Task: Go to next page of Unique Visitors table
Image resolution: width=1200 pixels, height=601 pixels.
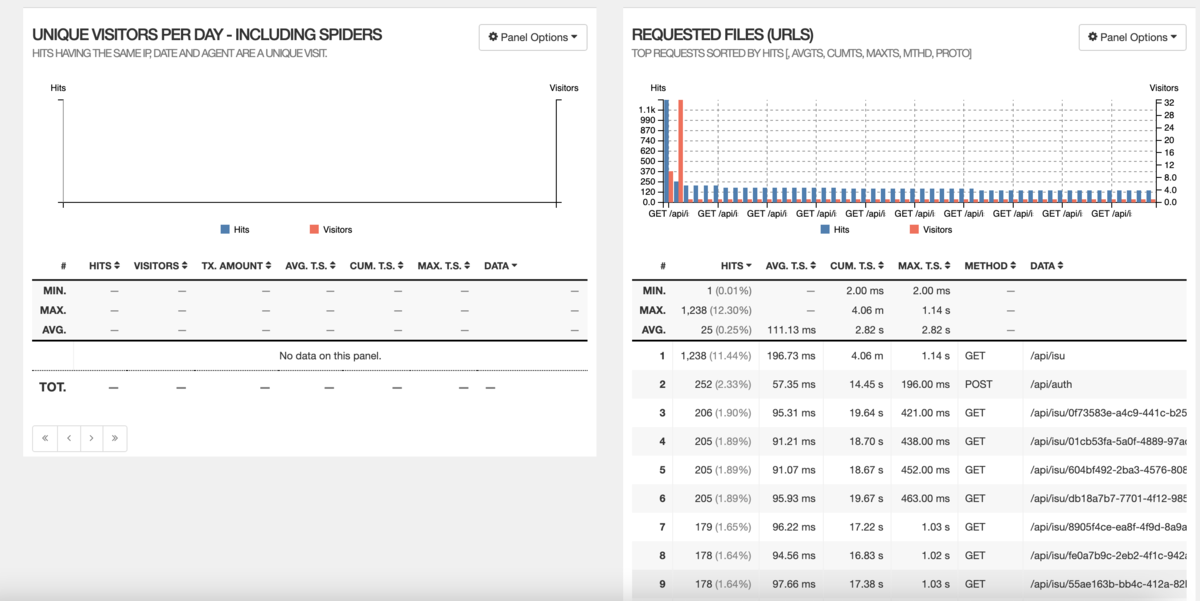Action: coord(91,438)
